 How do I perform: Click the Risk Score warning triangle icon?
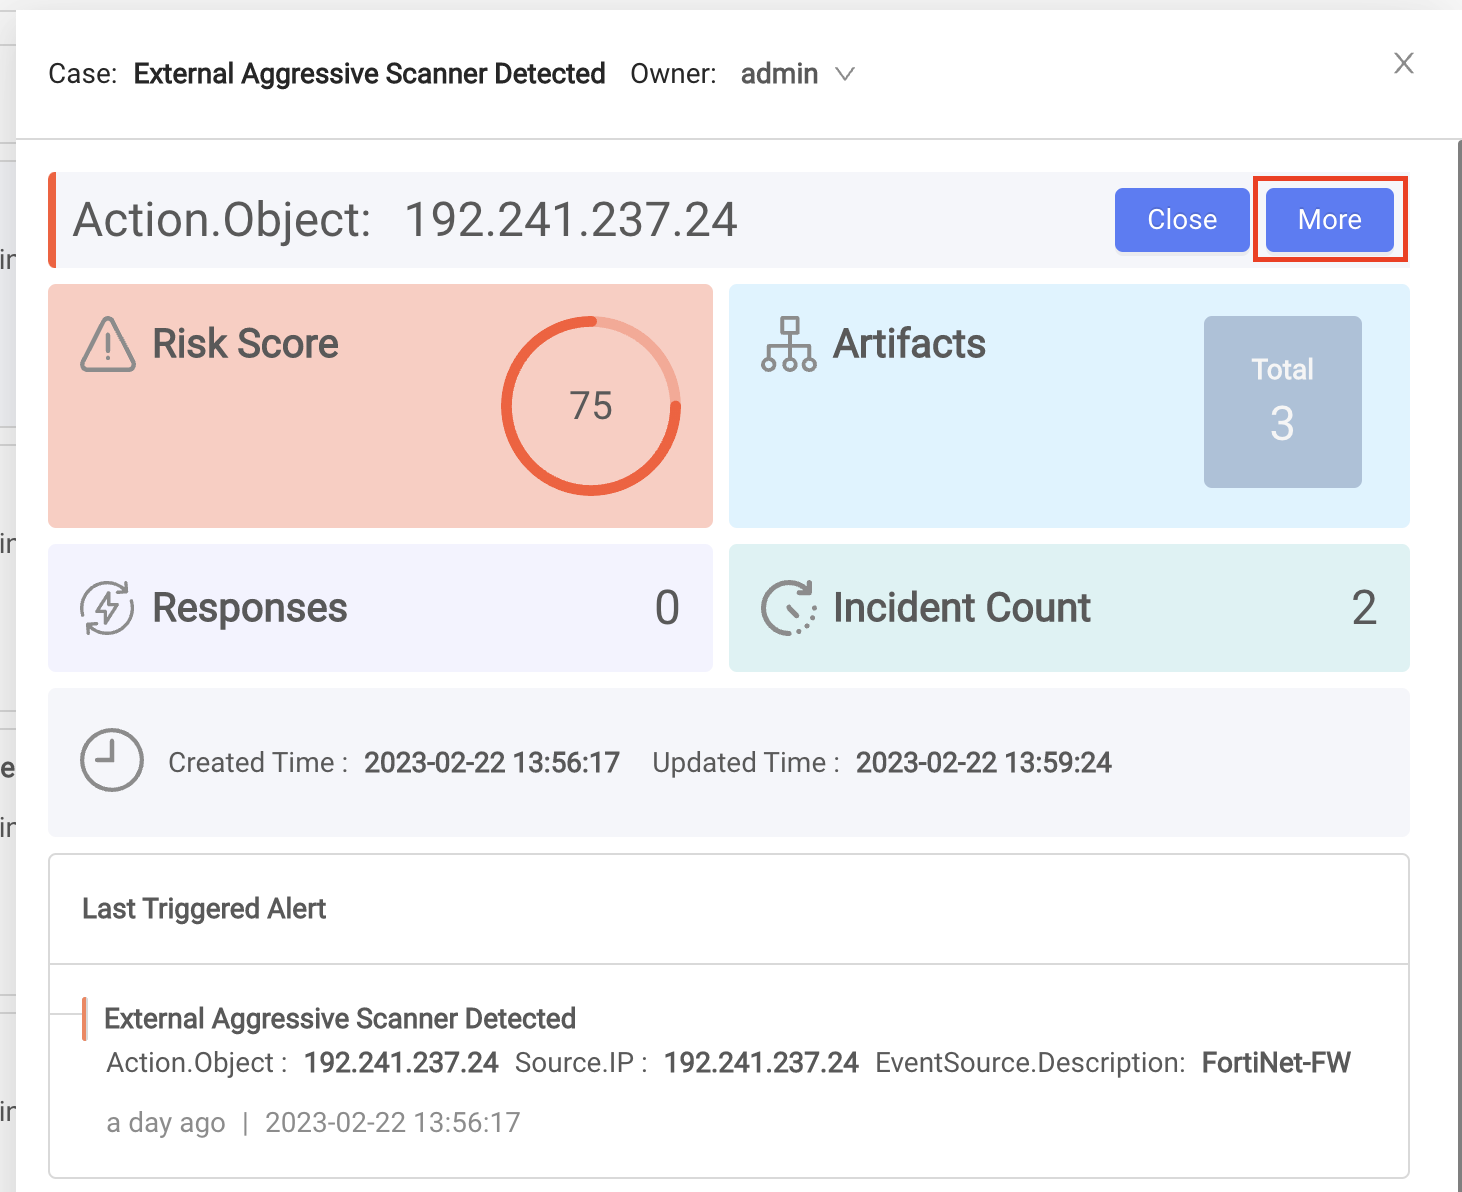pos(108,344)
